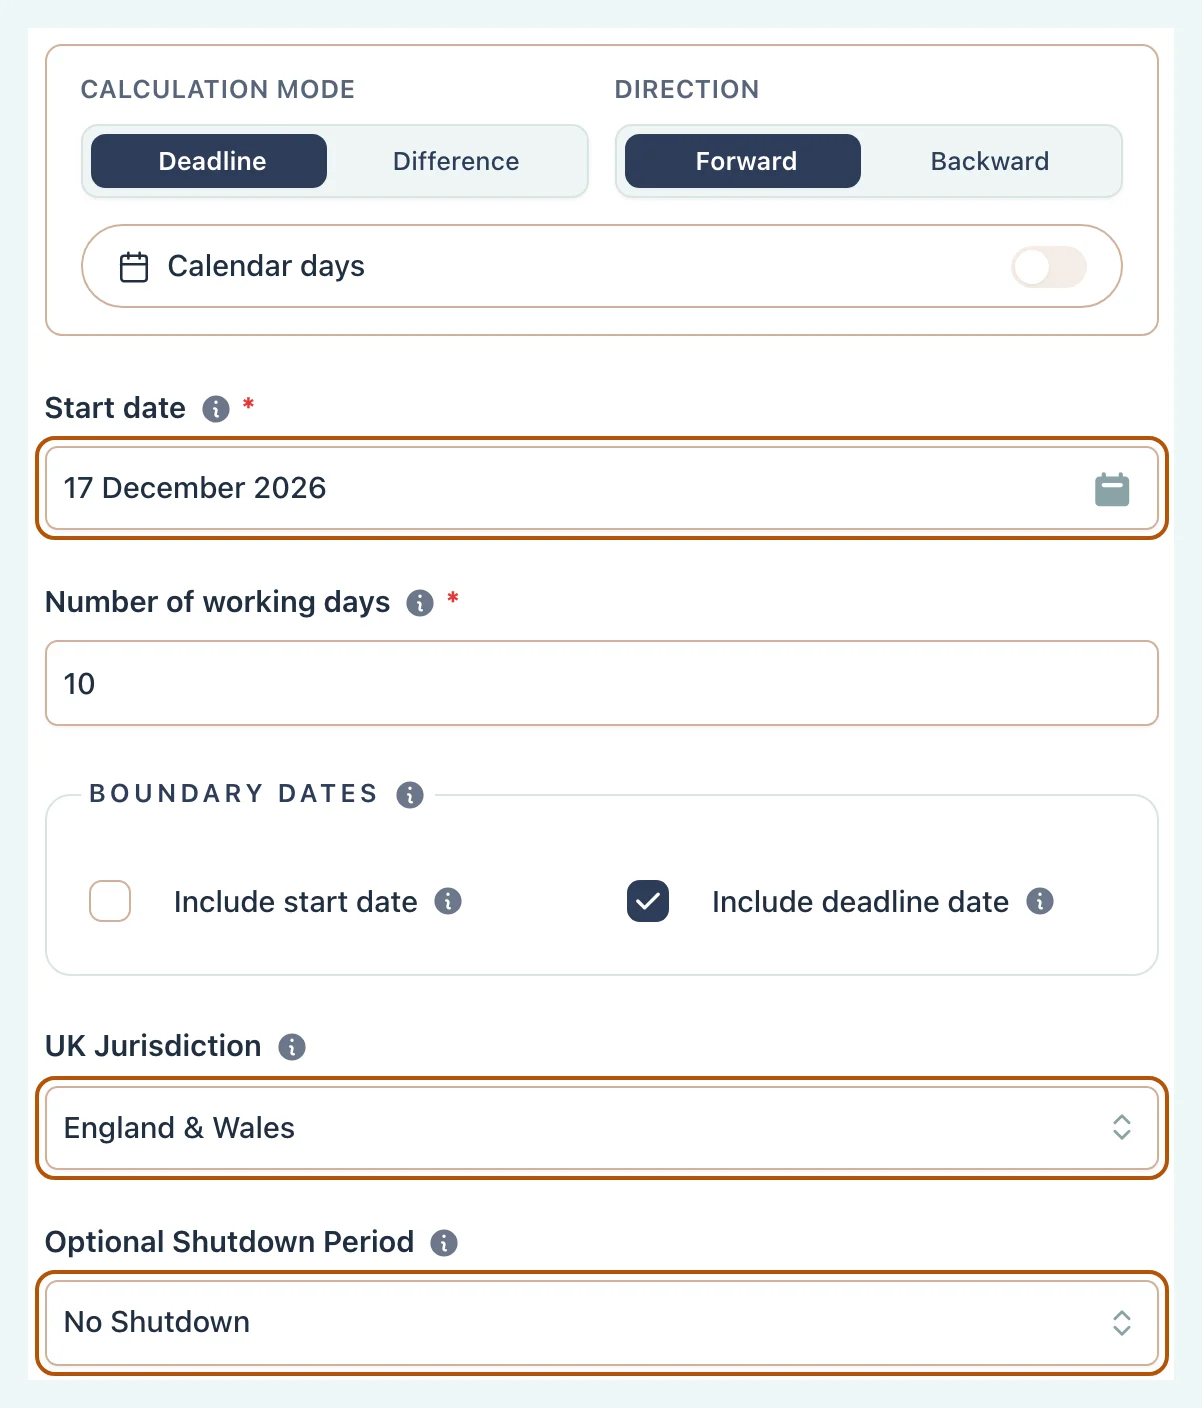The height and width of the screenshot is (1408, 1202).
Task: Open the calendar picker icon in Start date
Action: click(1112, 489)
